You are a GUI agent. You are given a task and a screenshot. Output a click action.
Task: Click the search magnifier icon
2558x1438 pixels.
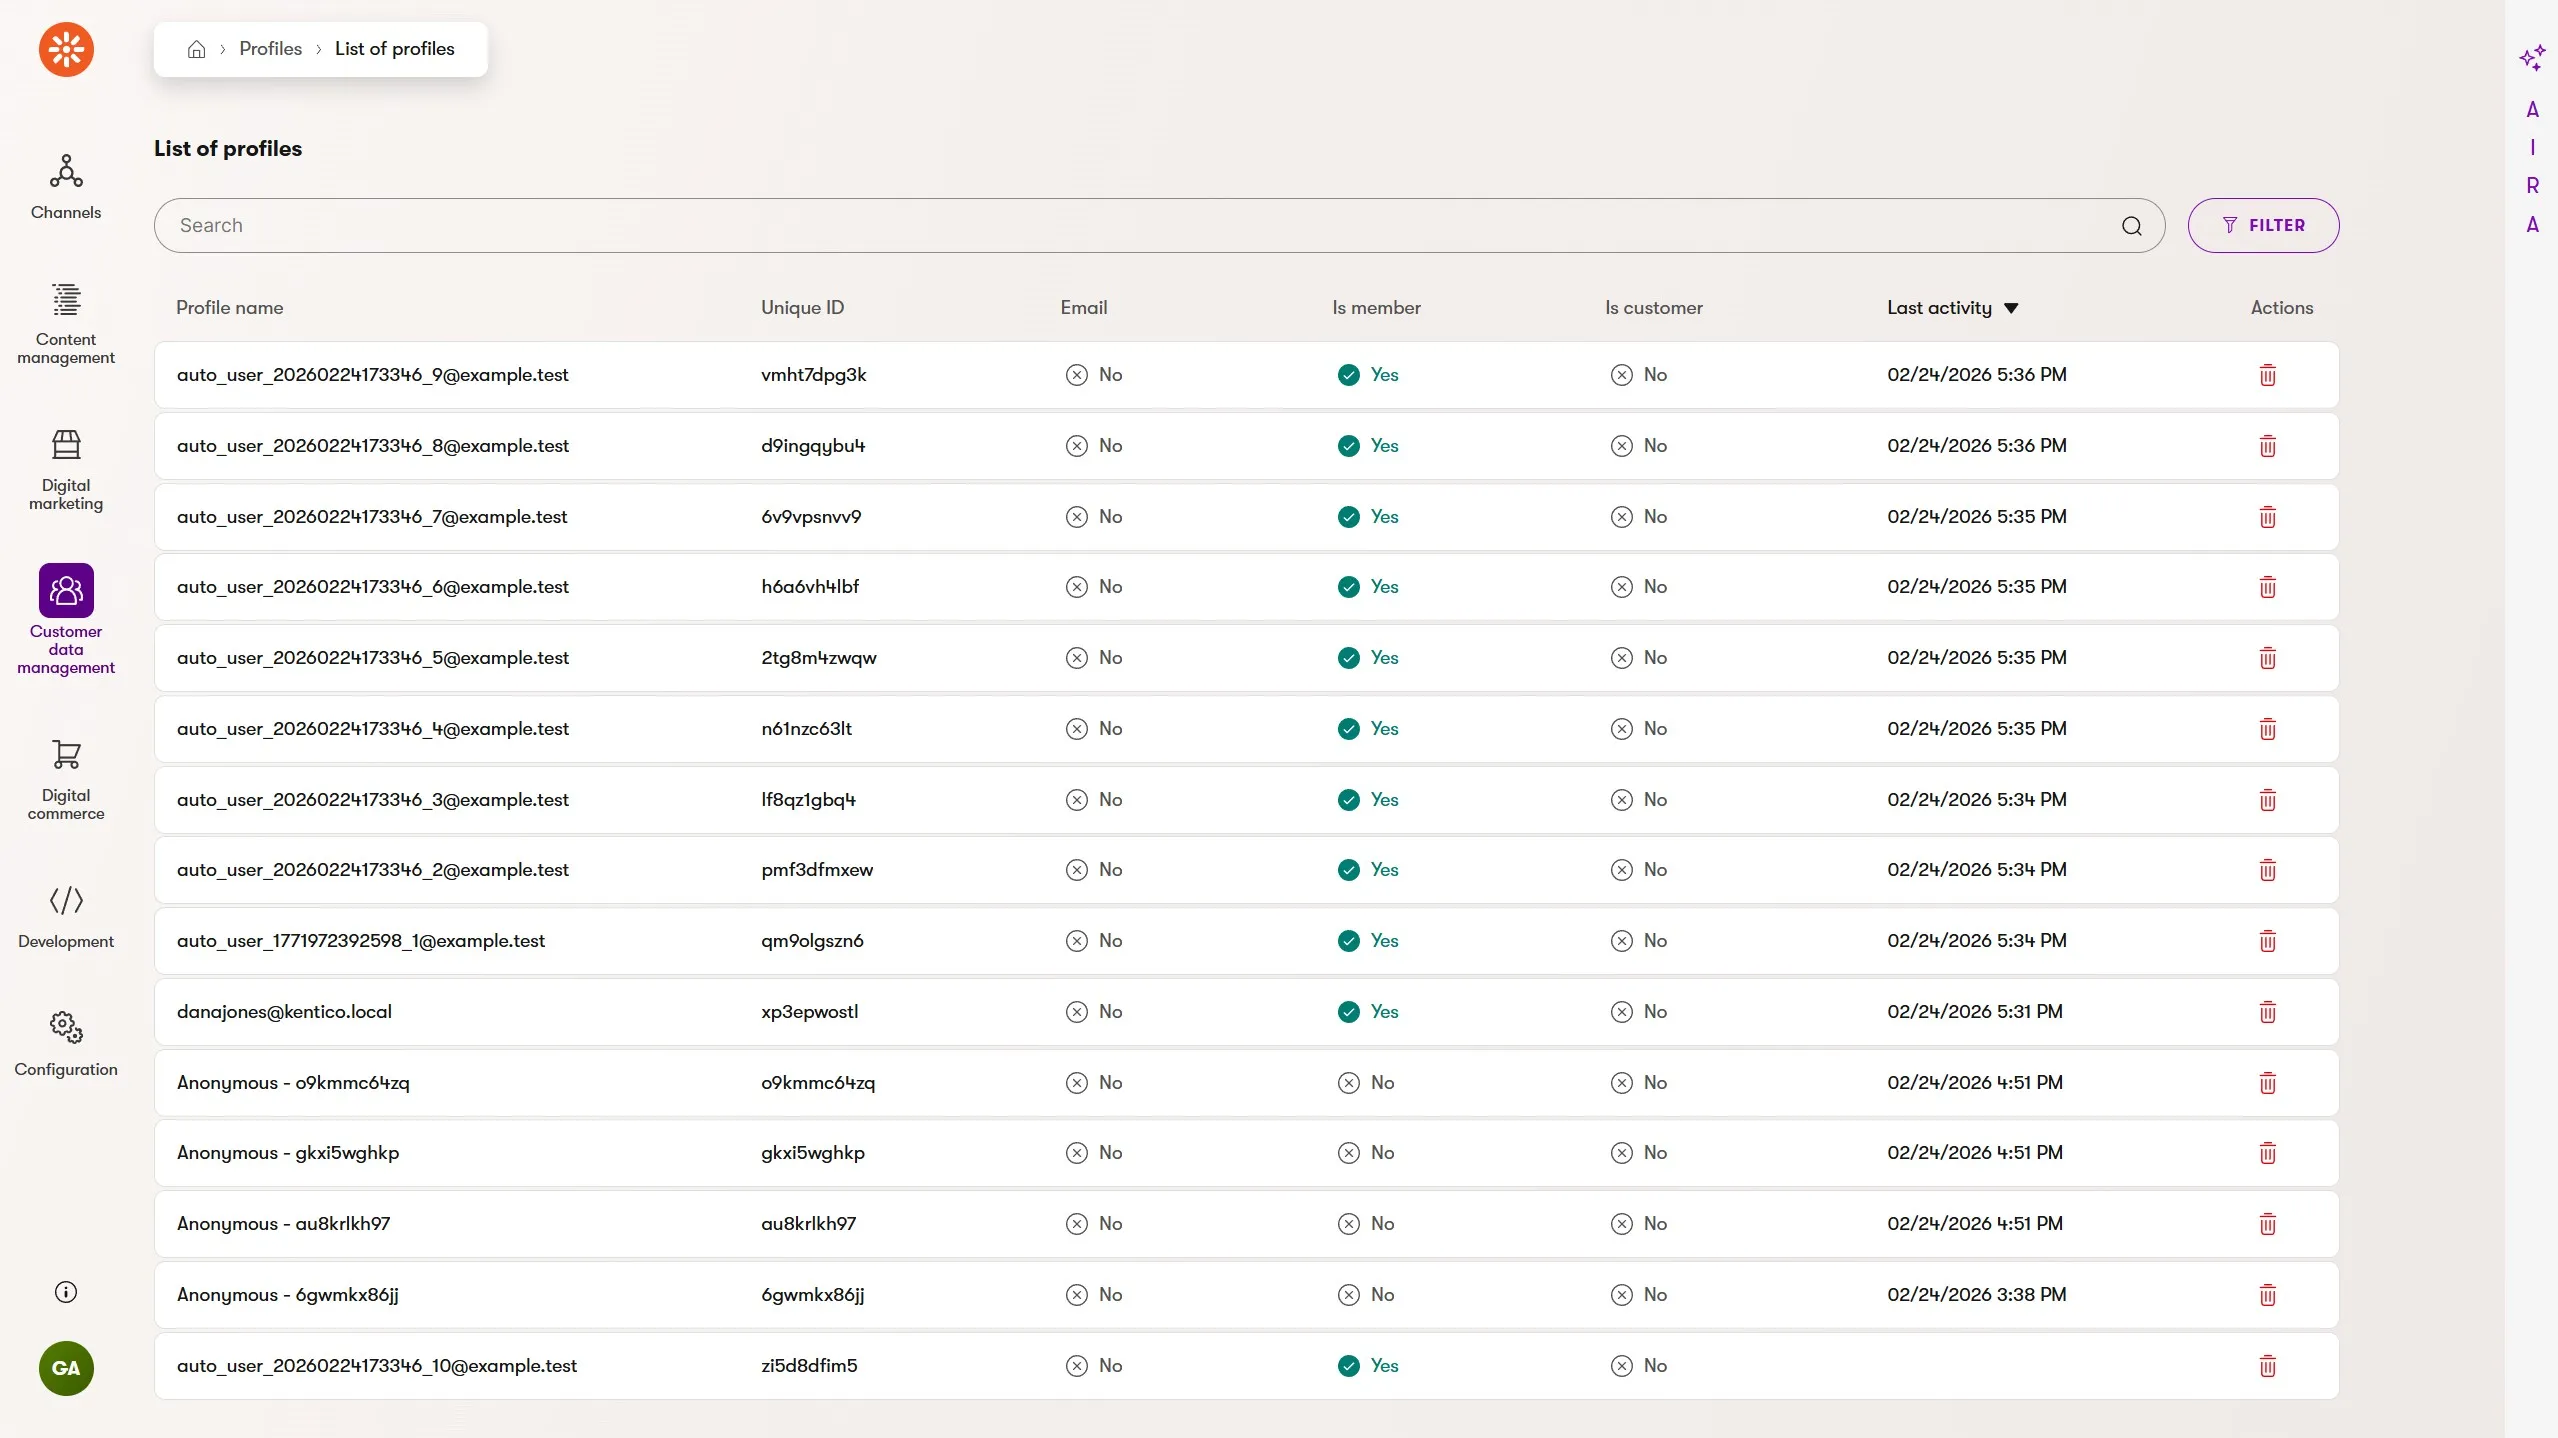(2131, 226)
